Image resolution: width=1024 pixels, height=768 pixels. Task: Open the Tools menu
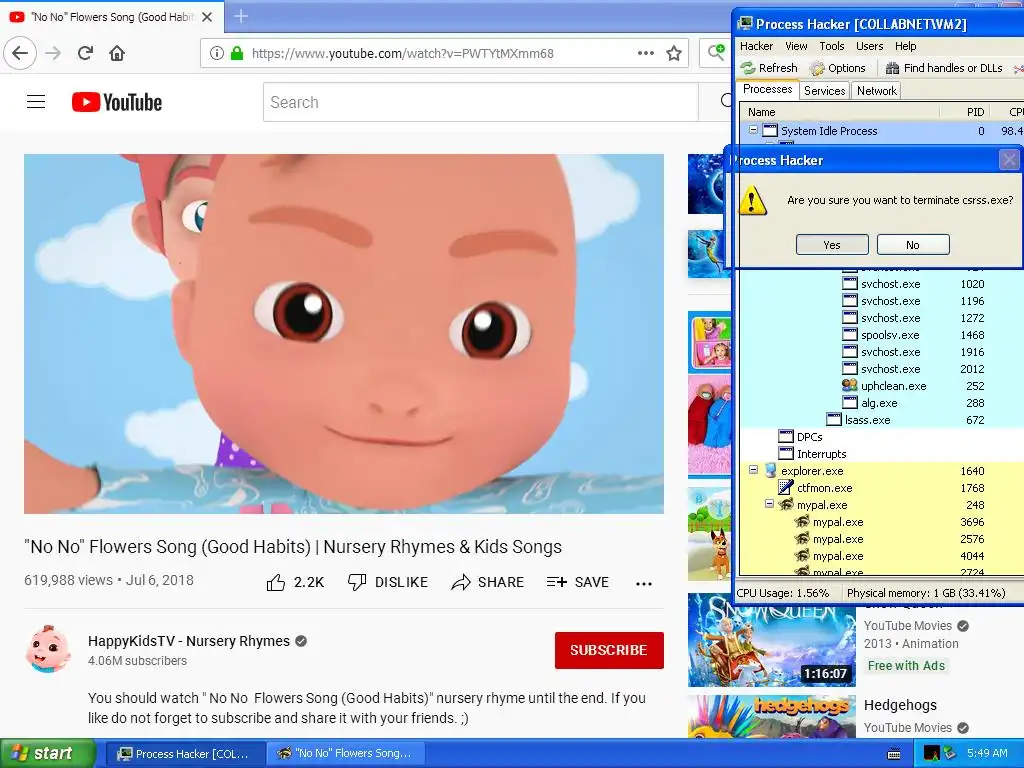click(x=832, y=46)
